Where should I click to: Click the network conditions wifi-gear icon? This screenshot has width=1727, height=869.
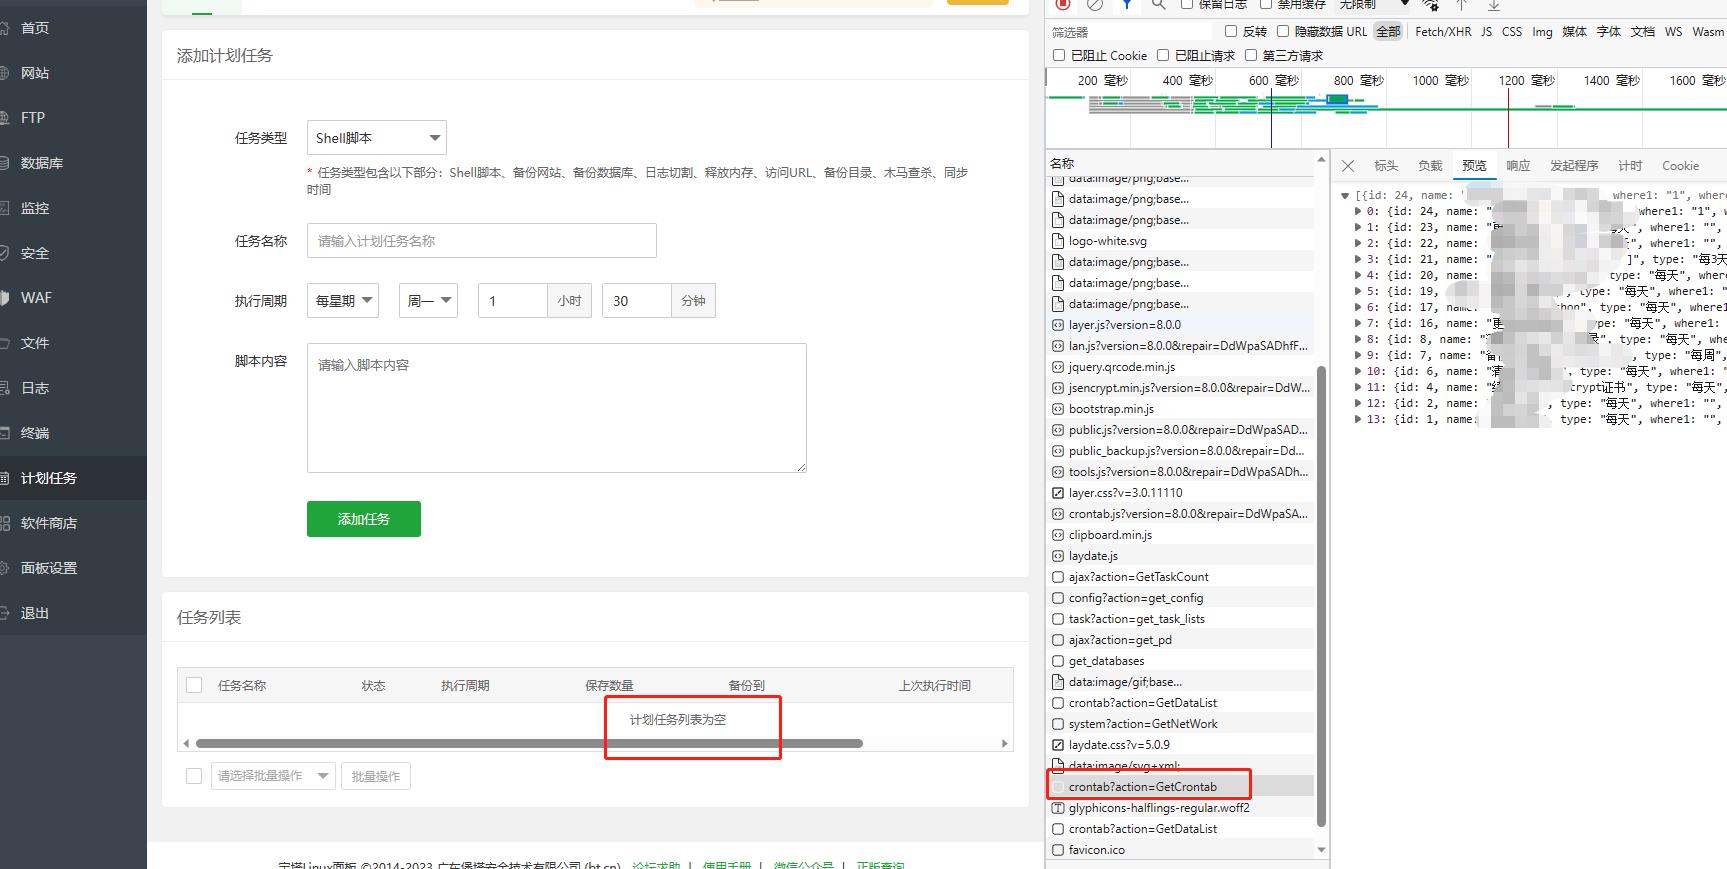coord(1431,5)
